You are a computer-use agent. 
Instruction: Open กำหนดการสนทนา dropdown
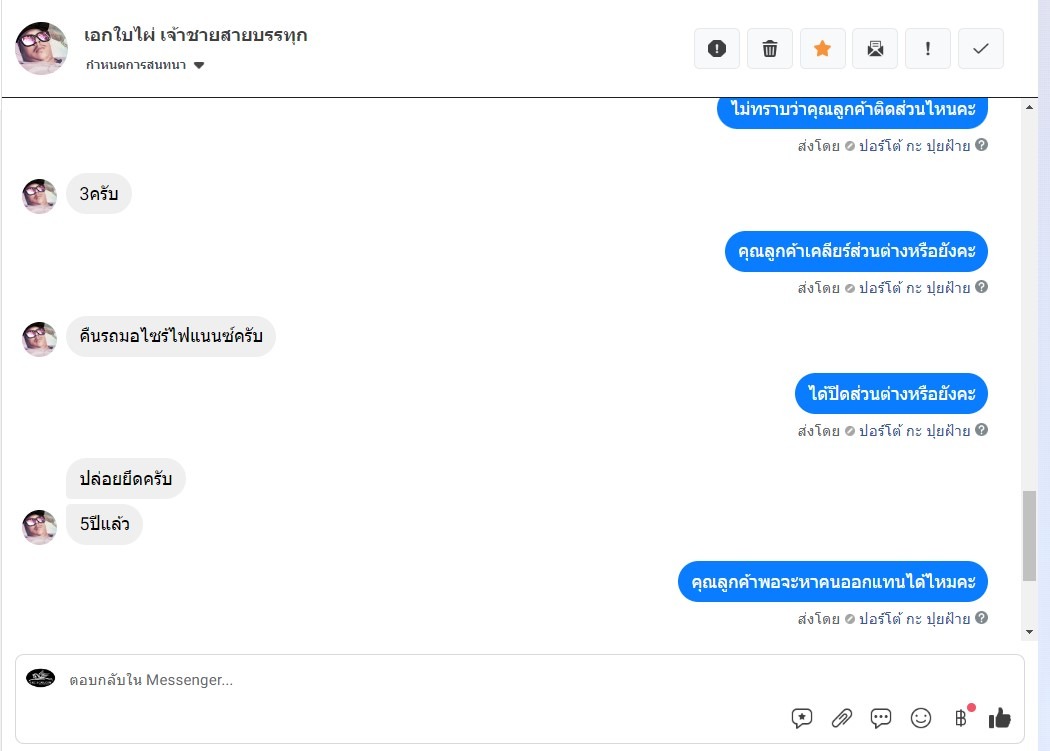[145, 65]
